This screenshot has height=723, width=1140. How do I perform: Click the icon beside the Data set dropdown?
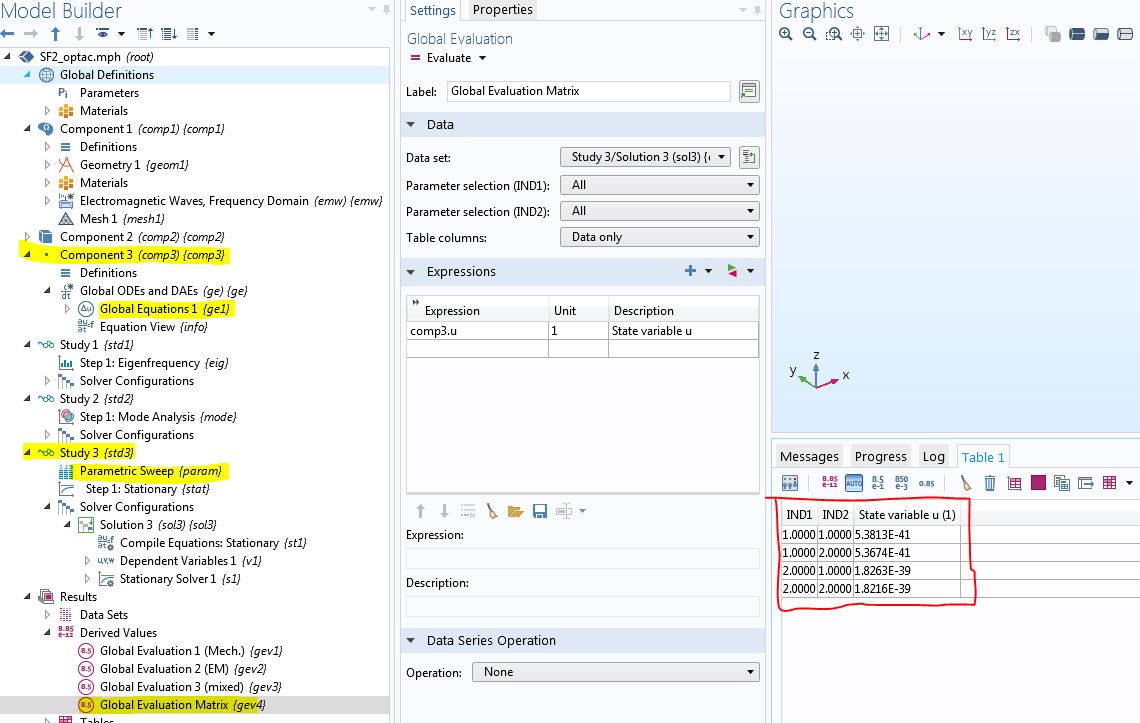pyautogui.click(x=749, y=157)
